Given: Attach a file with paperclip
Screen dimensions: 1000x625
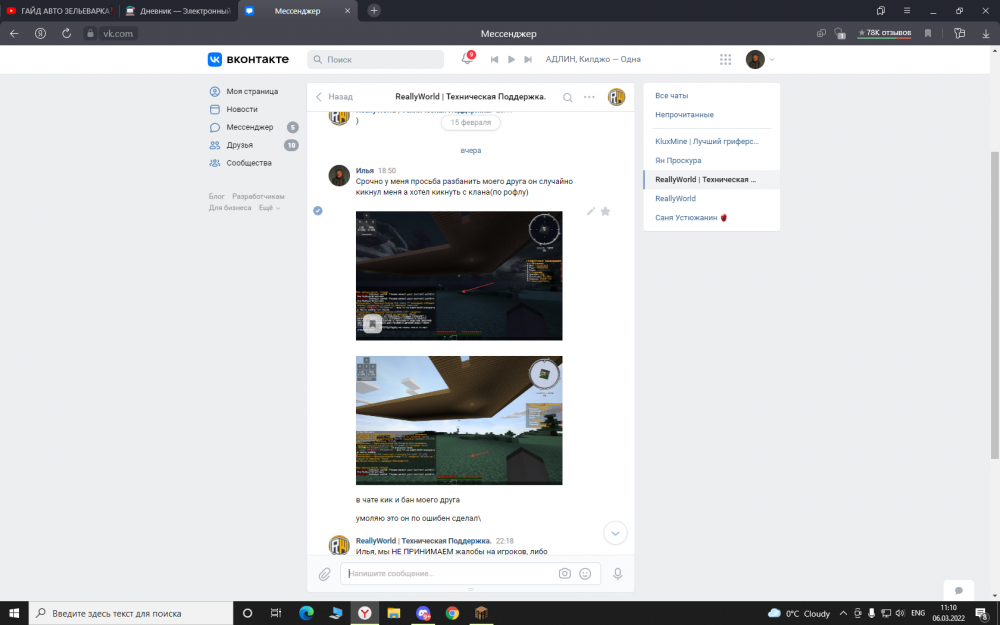Looking at the screenshot, I should (324, 574).
